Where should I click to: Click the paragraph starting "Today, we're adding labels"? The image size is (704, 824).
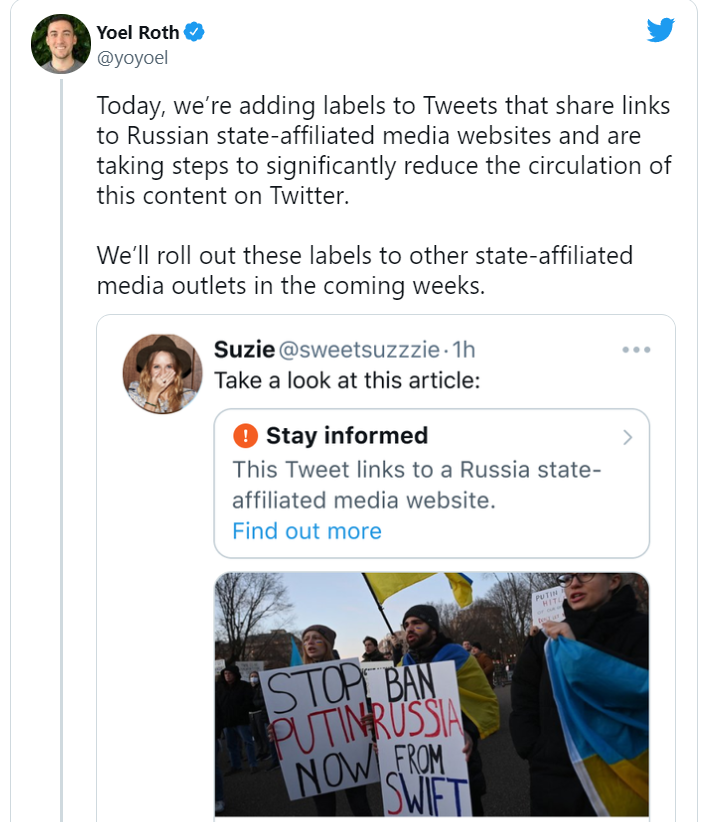click(384, 150)
